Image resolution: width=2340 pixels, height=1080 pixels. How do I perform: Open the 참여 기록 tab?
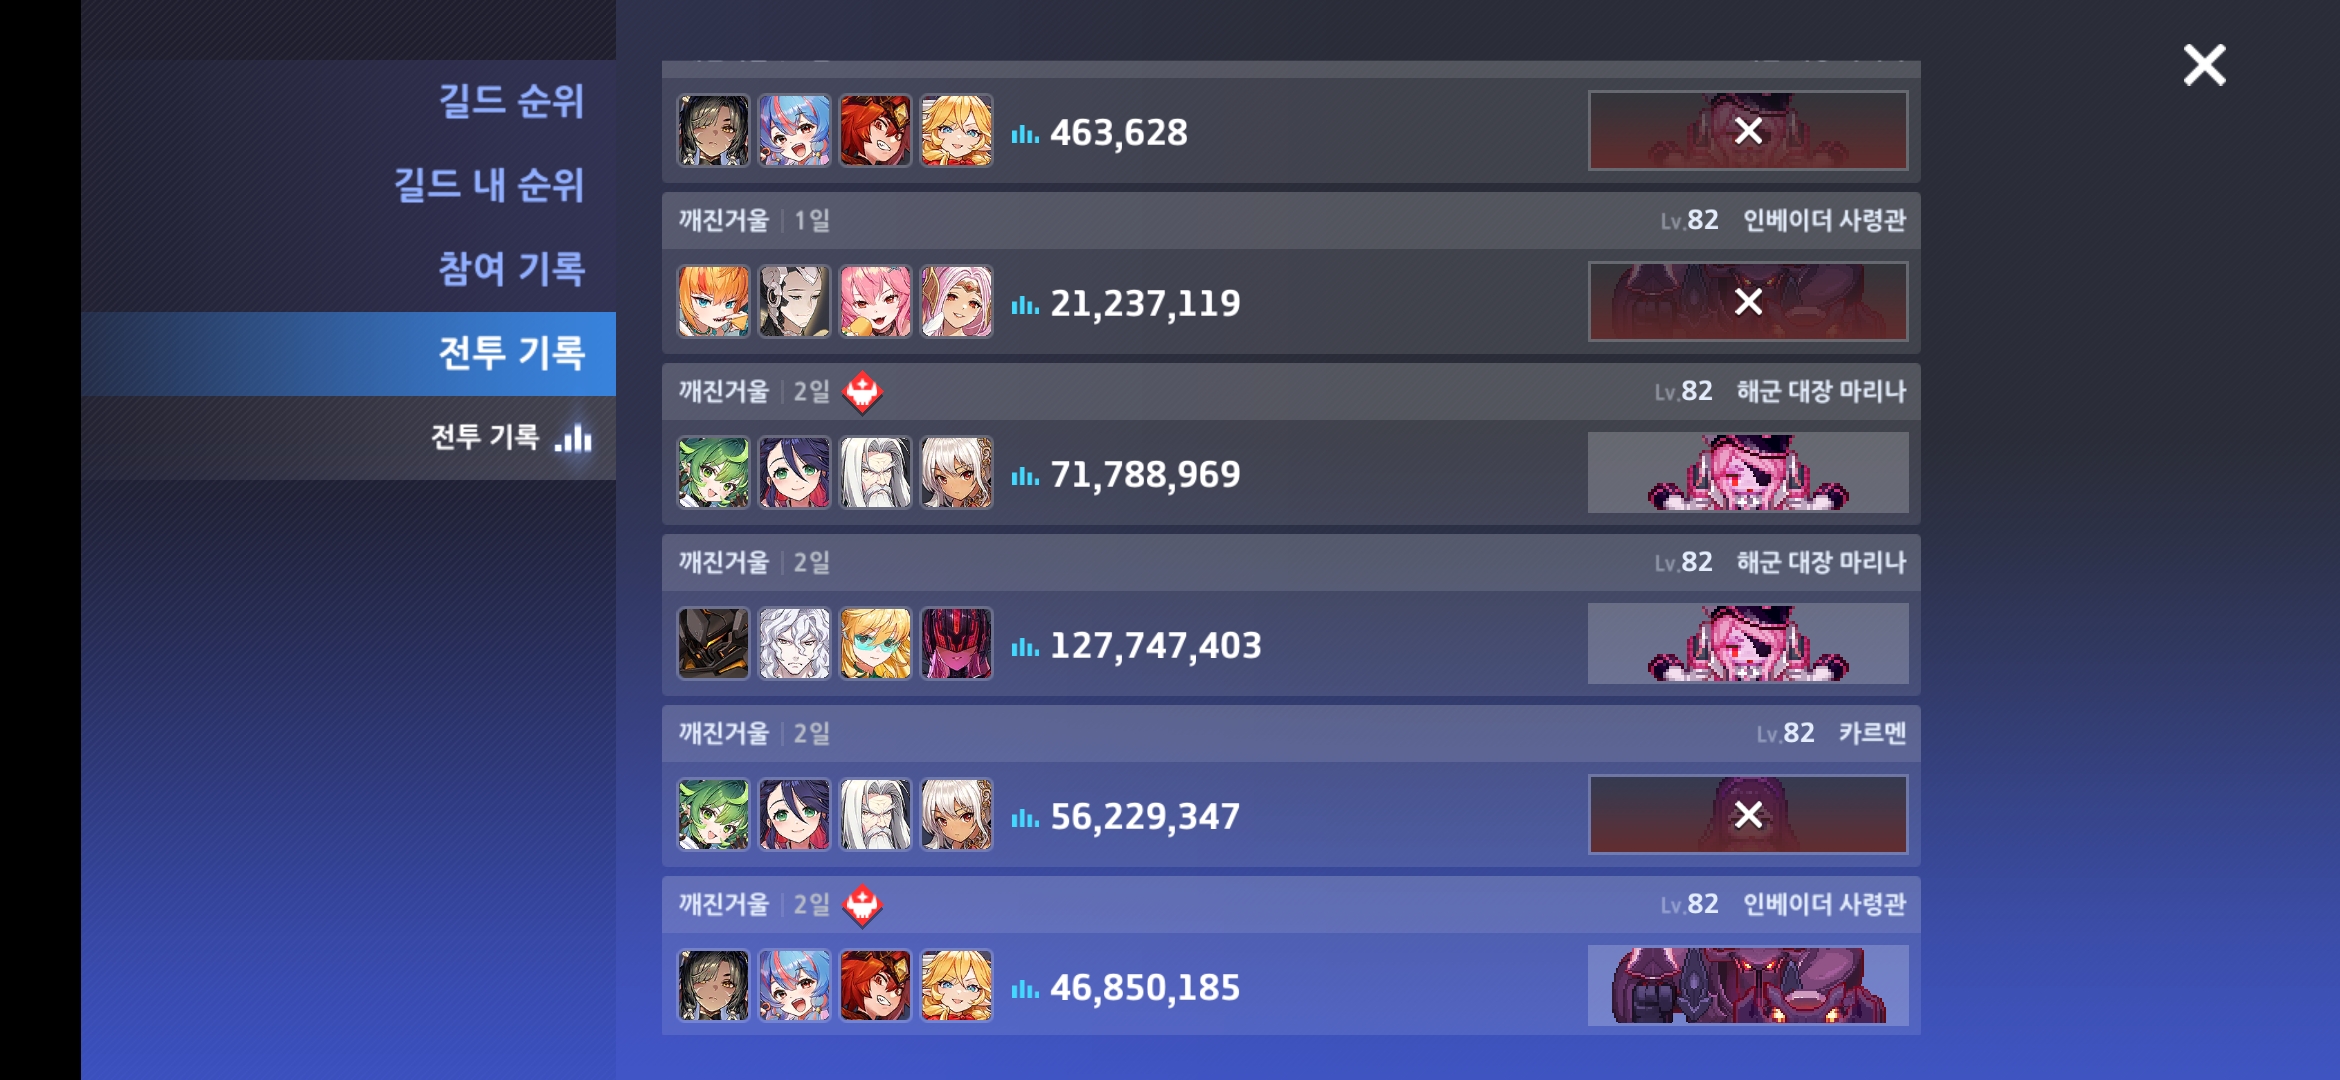click(x=510, y=269)
